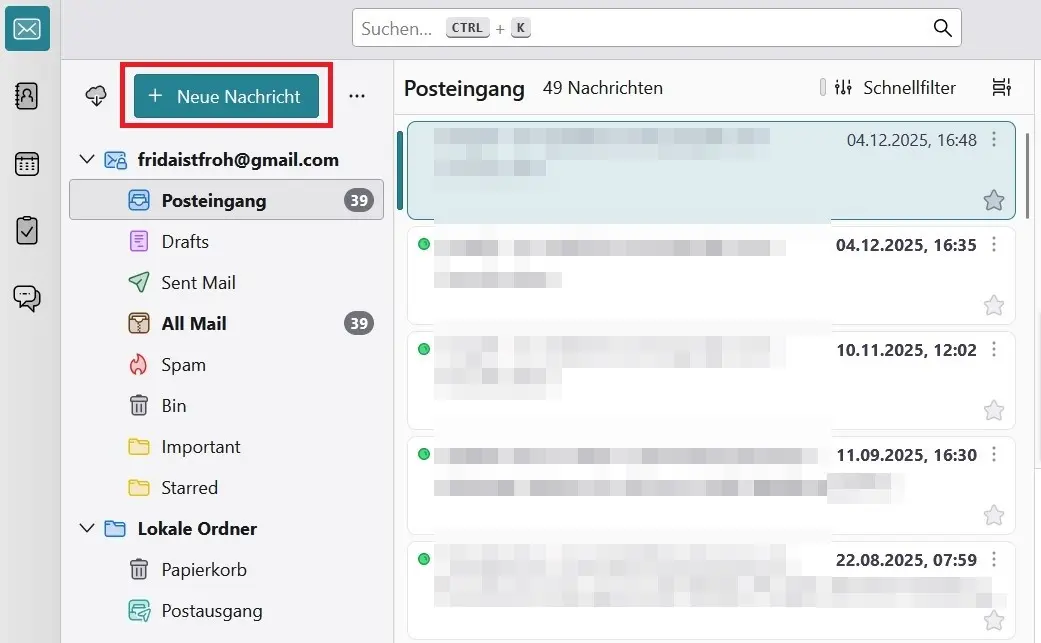
Task: Collapse the Lokale Ordner folder group
Action: 86,528
